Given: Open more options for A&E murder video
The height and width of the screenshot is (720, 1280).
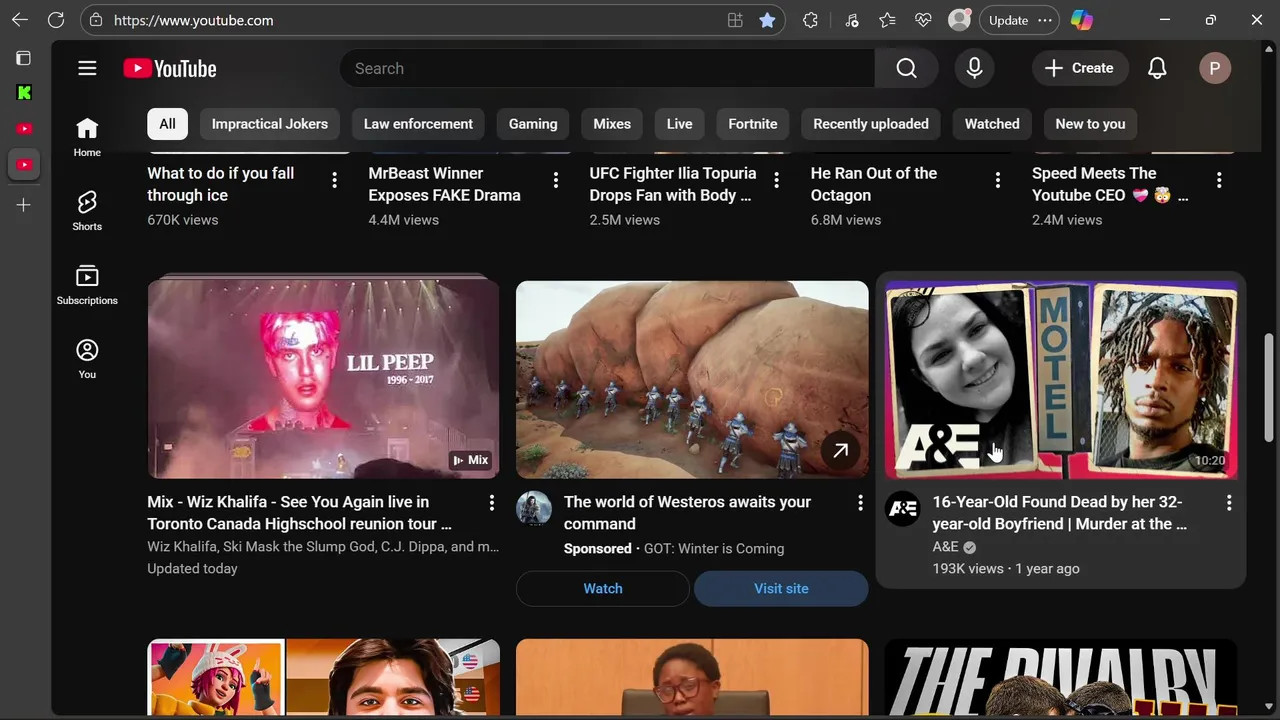Looking at the screenshot, I should point(1229,503).
